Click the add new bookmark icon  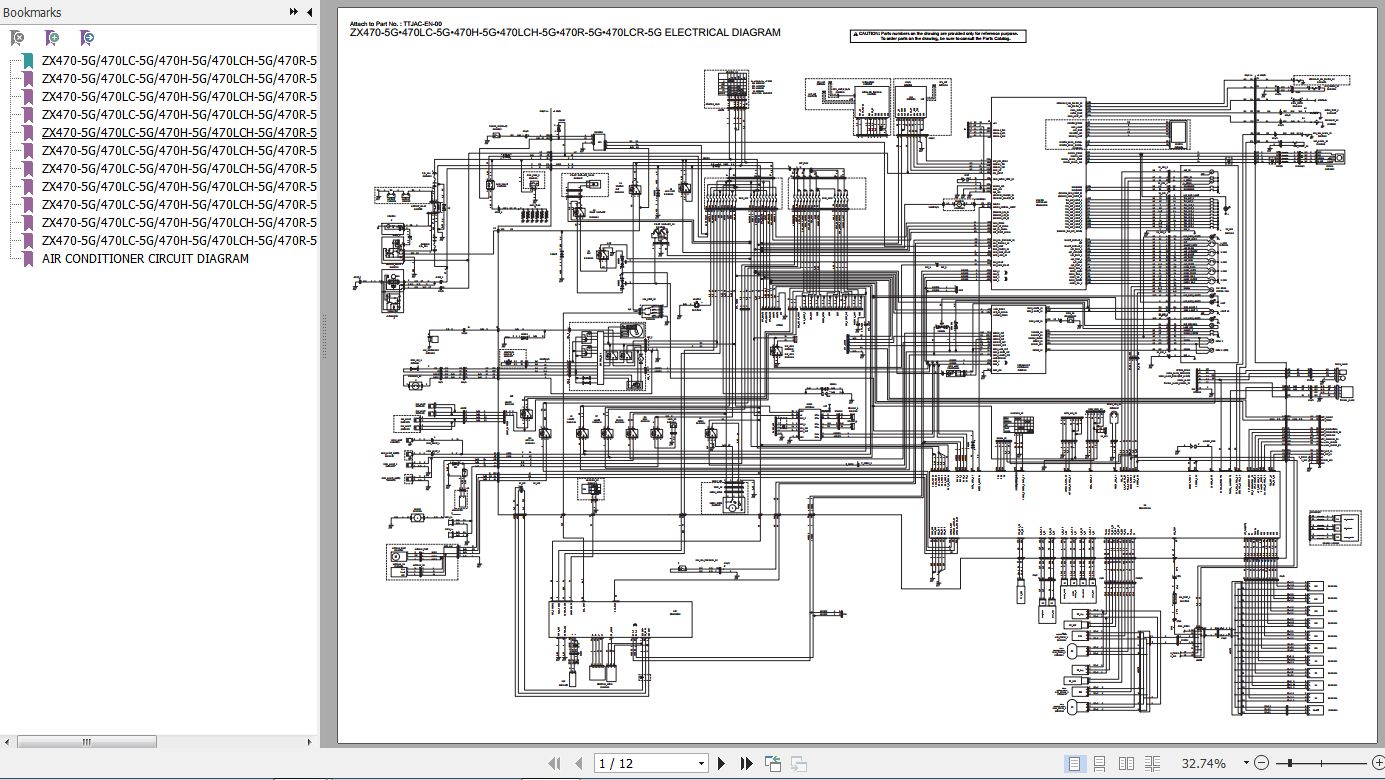pyautogui.click(x=52, y=38)
